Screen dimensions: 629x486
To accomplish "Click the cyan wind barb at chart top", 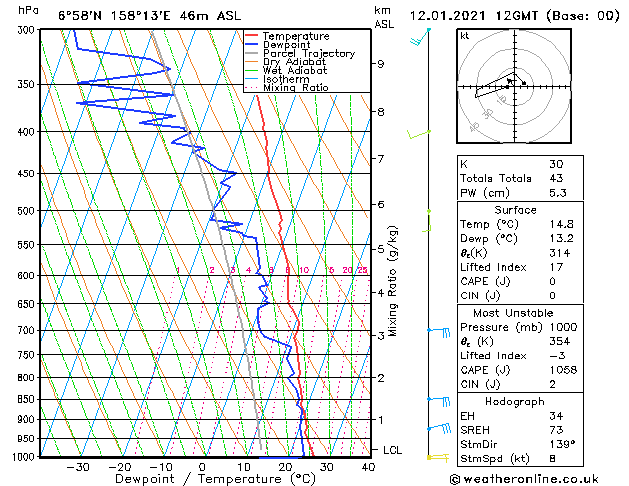I will click(x=420, y=36).
